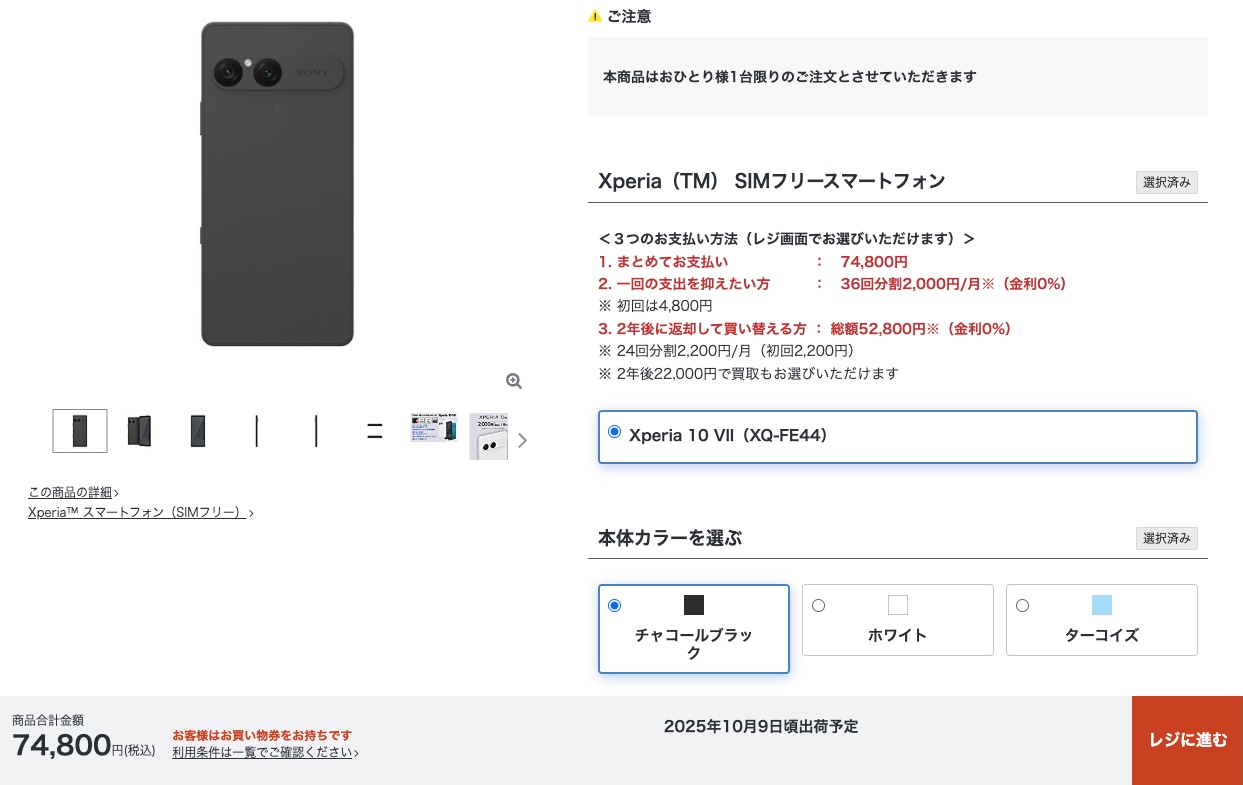The image size is (1243, 785).
Task: Open 利用条件は一覧でご確認ください link
Action: [x=265, y=752]
